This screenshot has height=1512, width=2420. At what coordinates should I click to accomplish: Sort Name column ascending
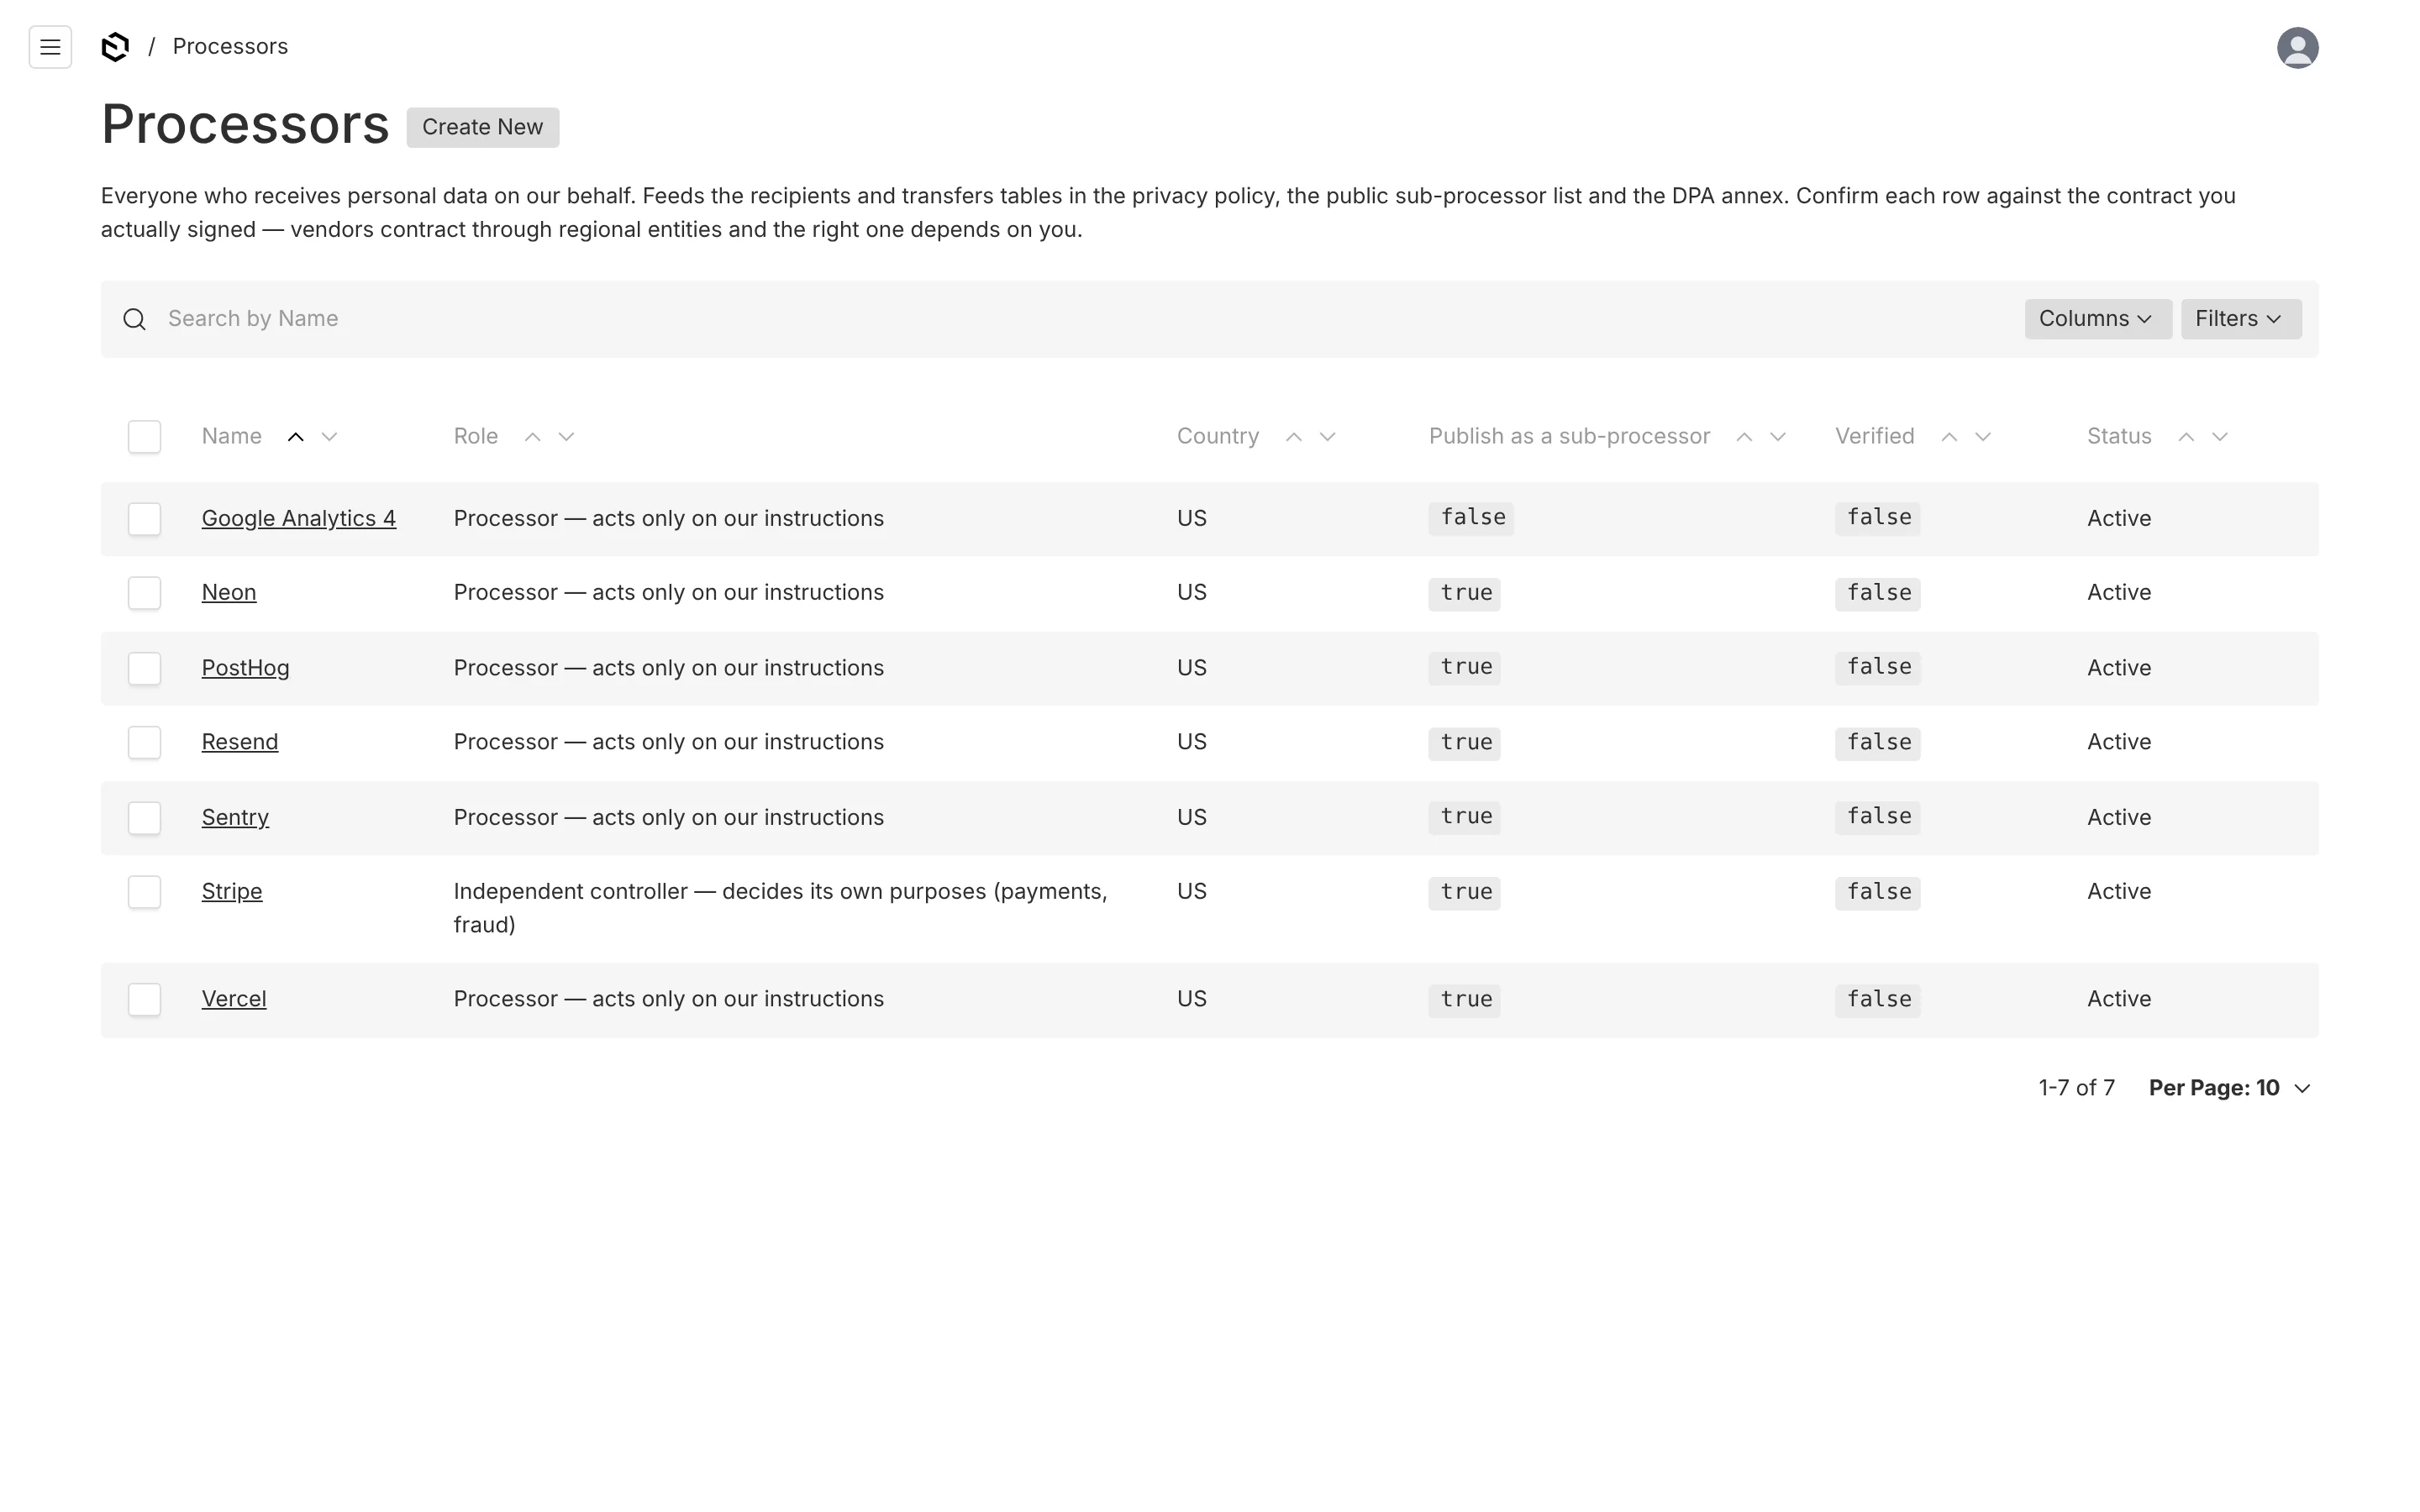tap(295, 437)
